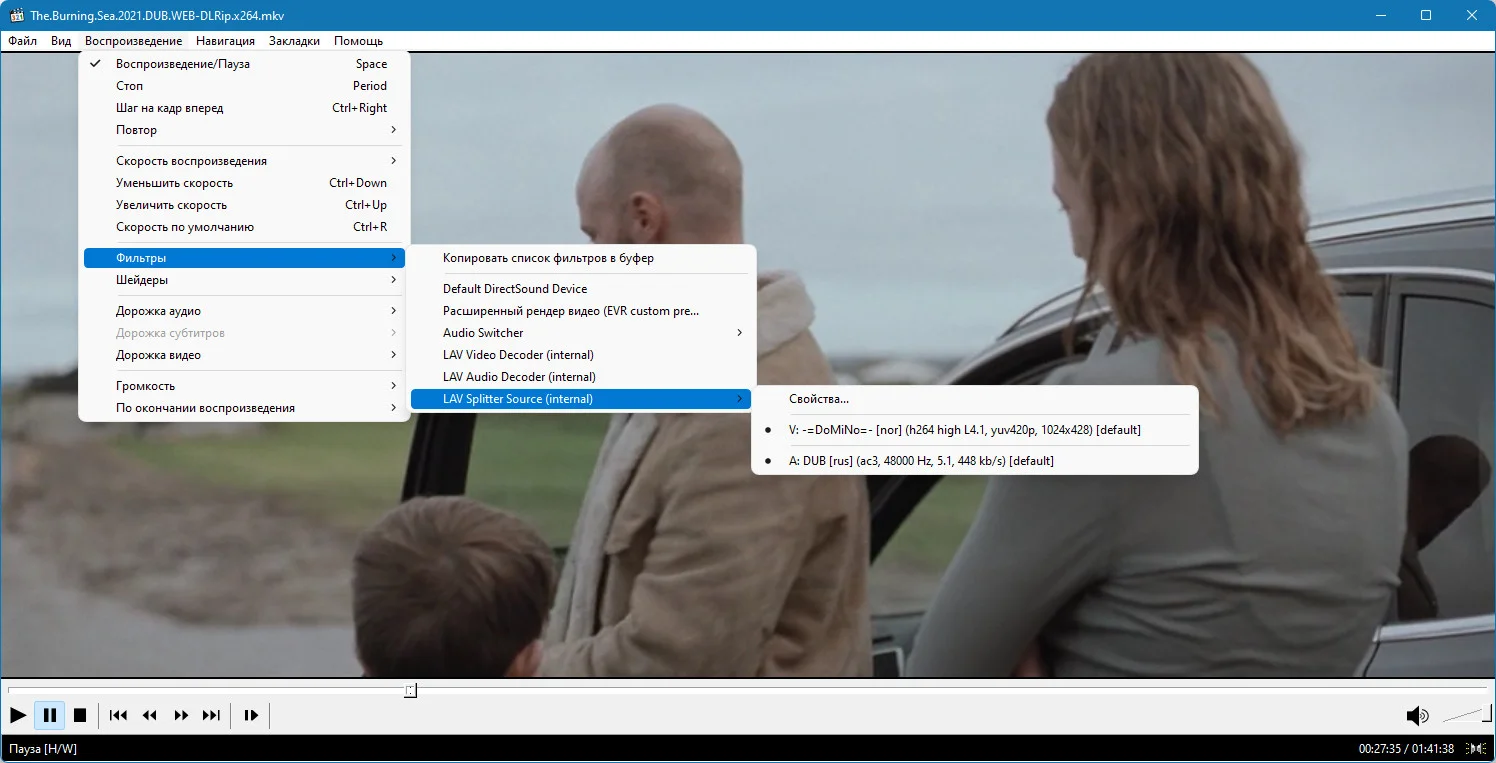The image size is (1496, 763).
Task: Click the volume slider
Action: [1464, 715]
